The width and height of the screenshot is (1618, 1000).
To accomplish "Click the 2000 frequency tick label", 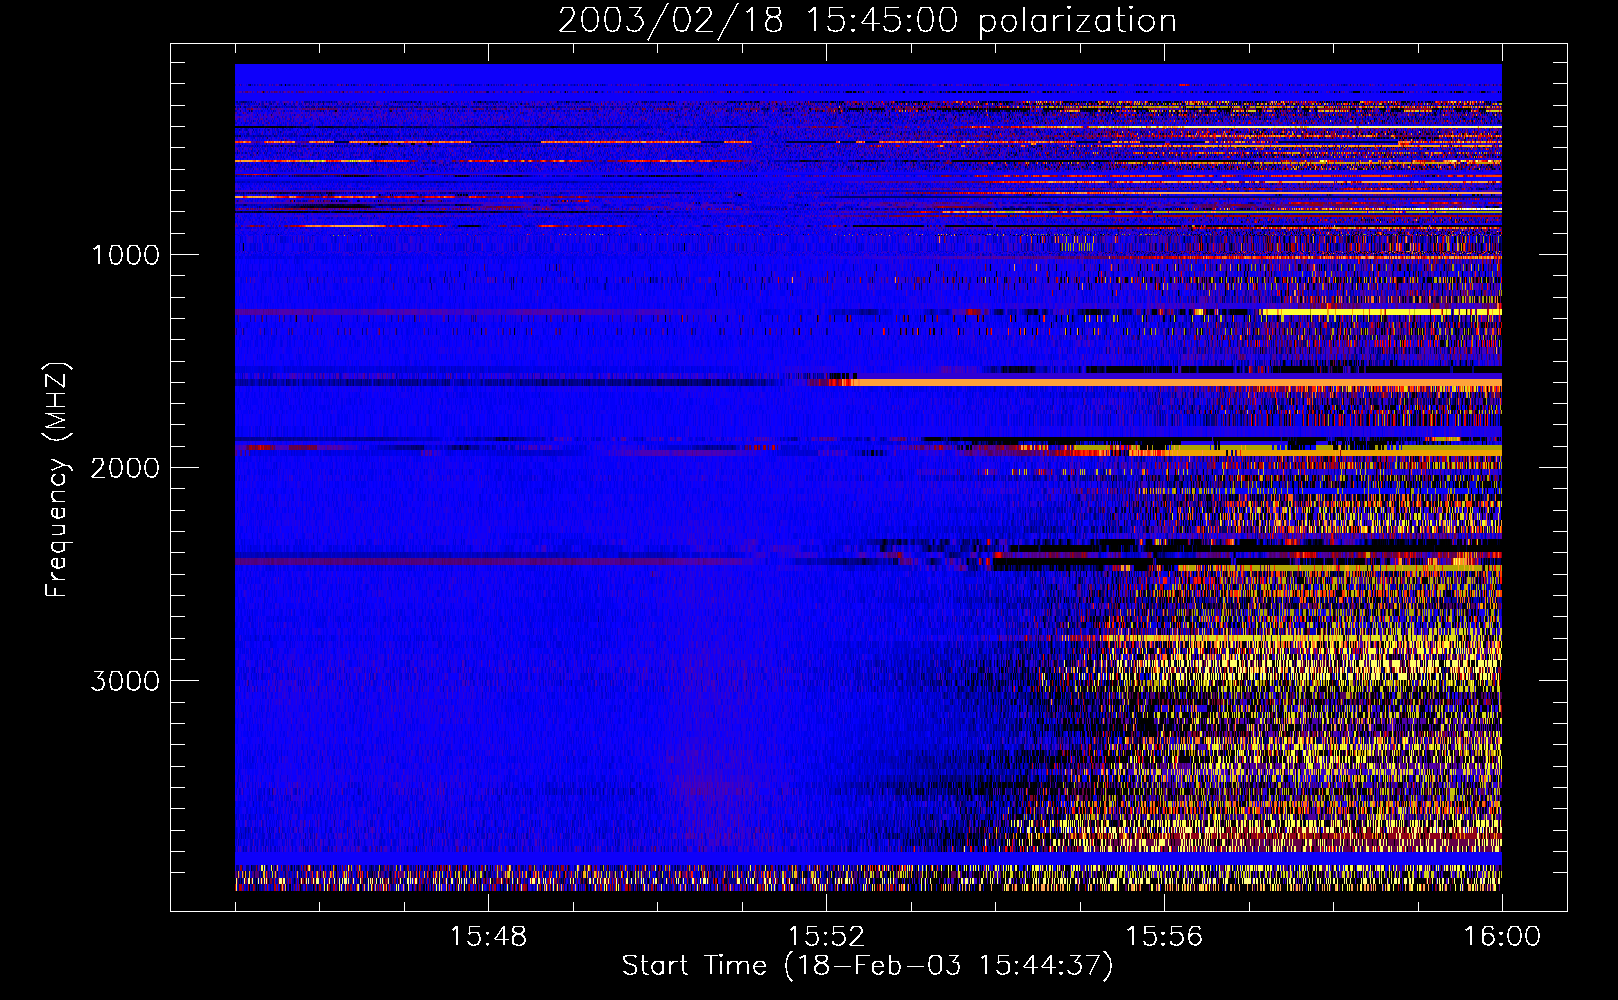I will coord(126,468).
